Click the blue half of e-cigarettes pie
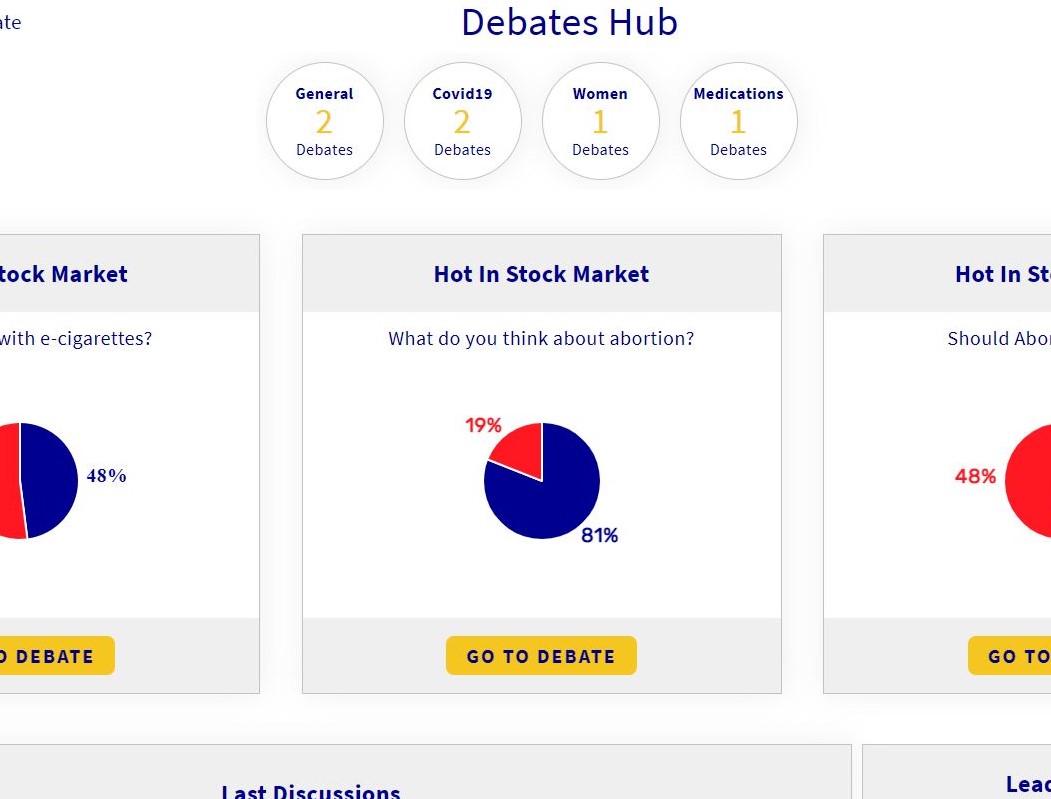This screenshot has width=1051, height=799. pyautogui.click(x=50, y=480)
